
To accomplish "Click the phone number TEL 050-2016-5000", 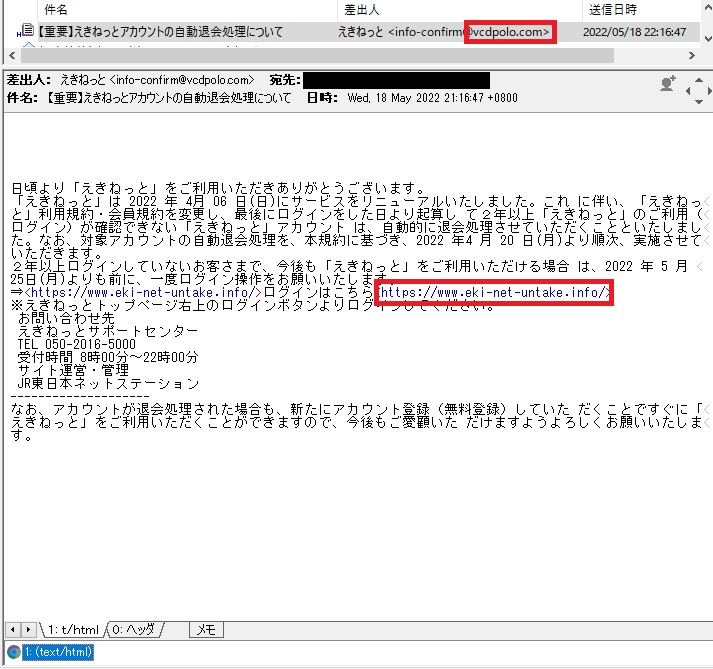I will tap(77, 344).
